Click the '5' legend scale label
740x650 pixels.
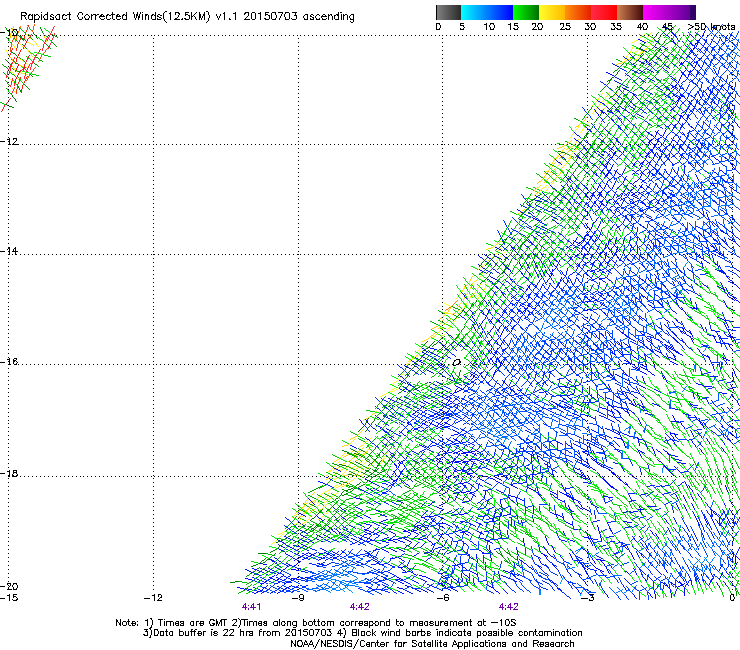(462, 27)
